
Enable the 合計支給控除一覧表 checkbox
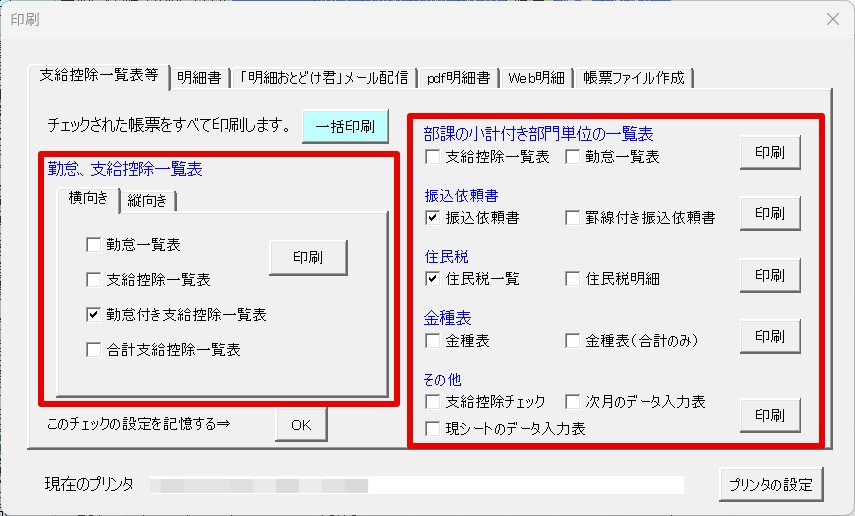tap(94, 349)
